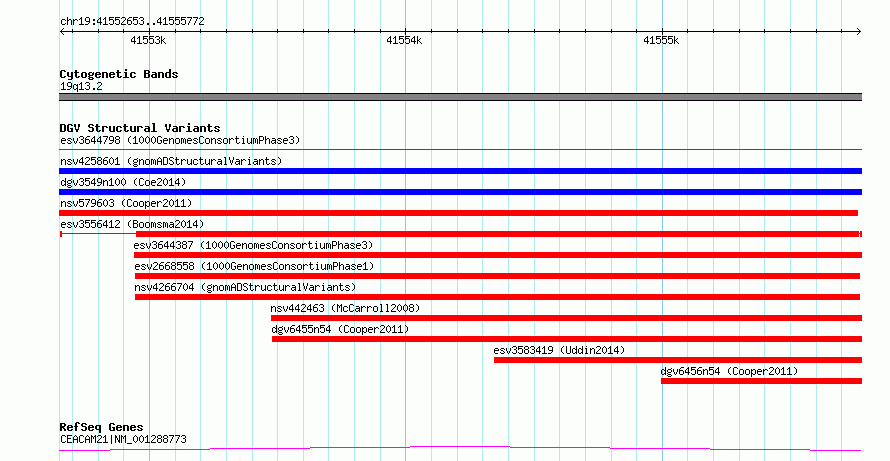
Task: Click the red dgv6456n54 variant bar
Action: (x=761, y=381)
